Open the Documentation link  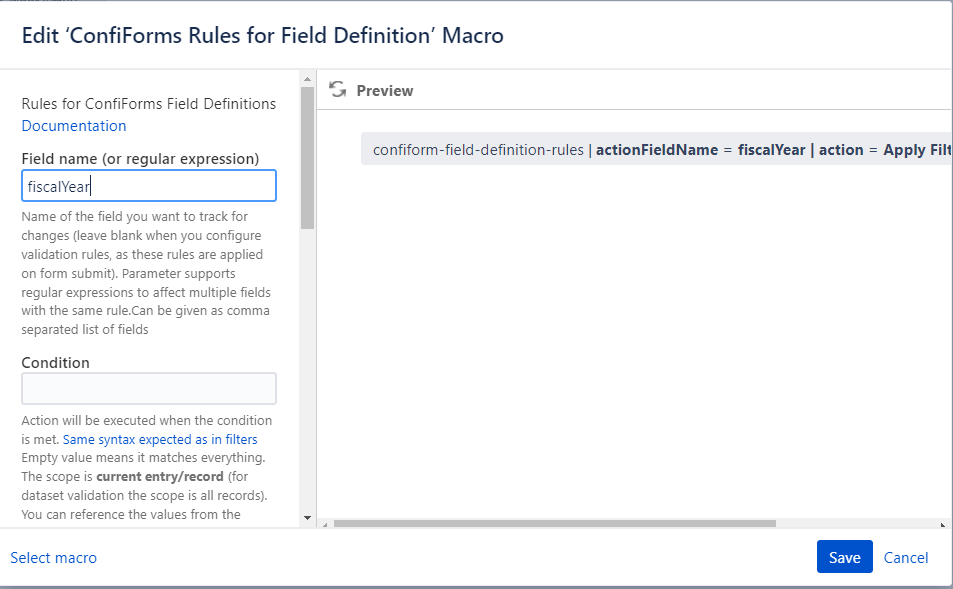74,126
